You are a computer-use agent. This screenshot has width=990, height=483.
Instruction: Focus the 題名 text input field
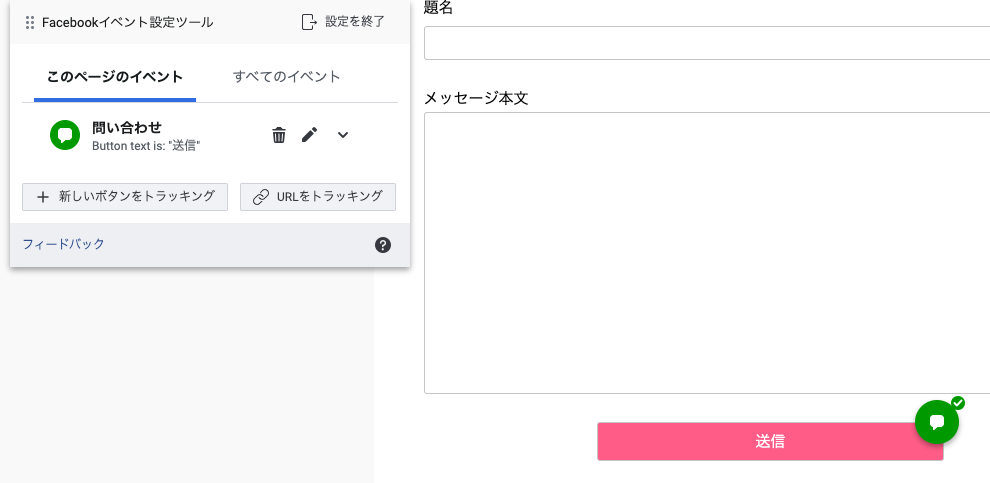[706, 43]
